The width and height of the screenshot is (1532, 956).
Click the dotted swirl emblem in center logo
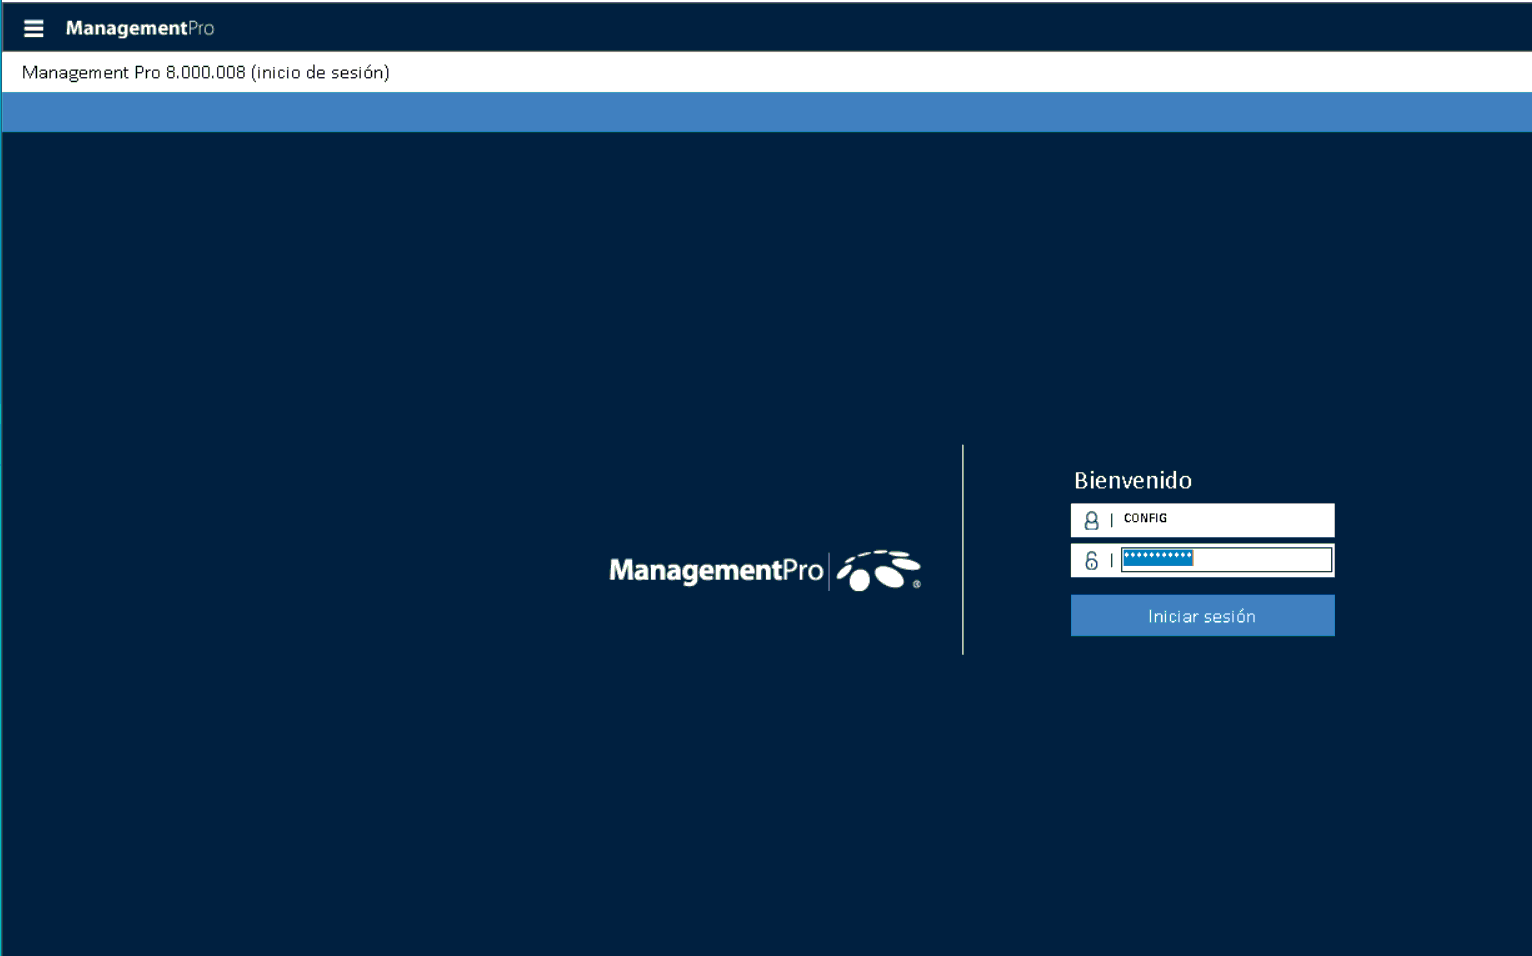878,570
